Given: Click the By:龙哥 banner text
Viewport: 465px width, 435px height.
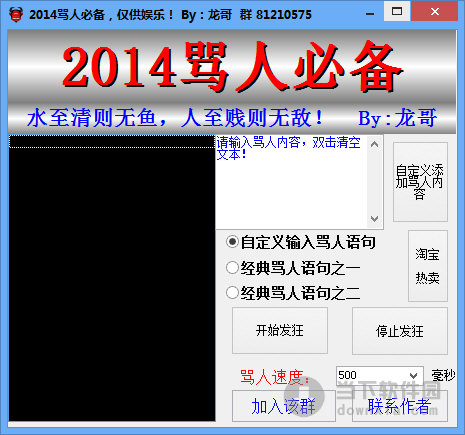Looking at the screenshot, I should (397, 118).
